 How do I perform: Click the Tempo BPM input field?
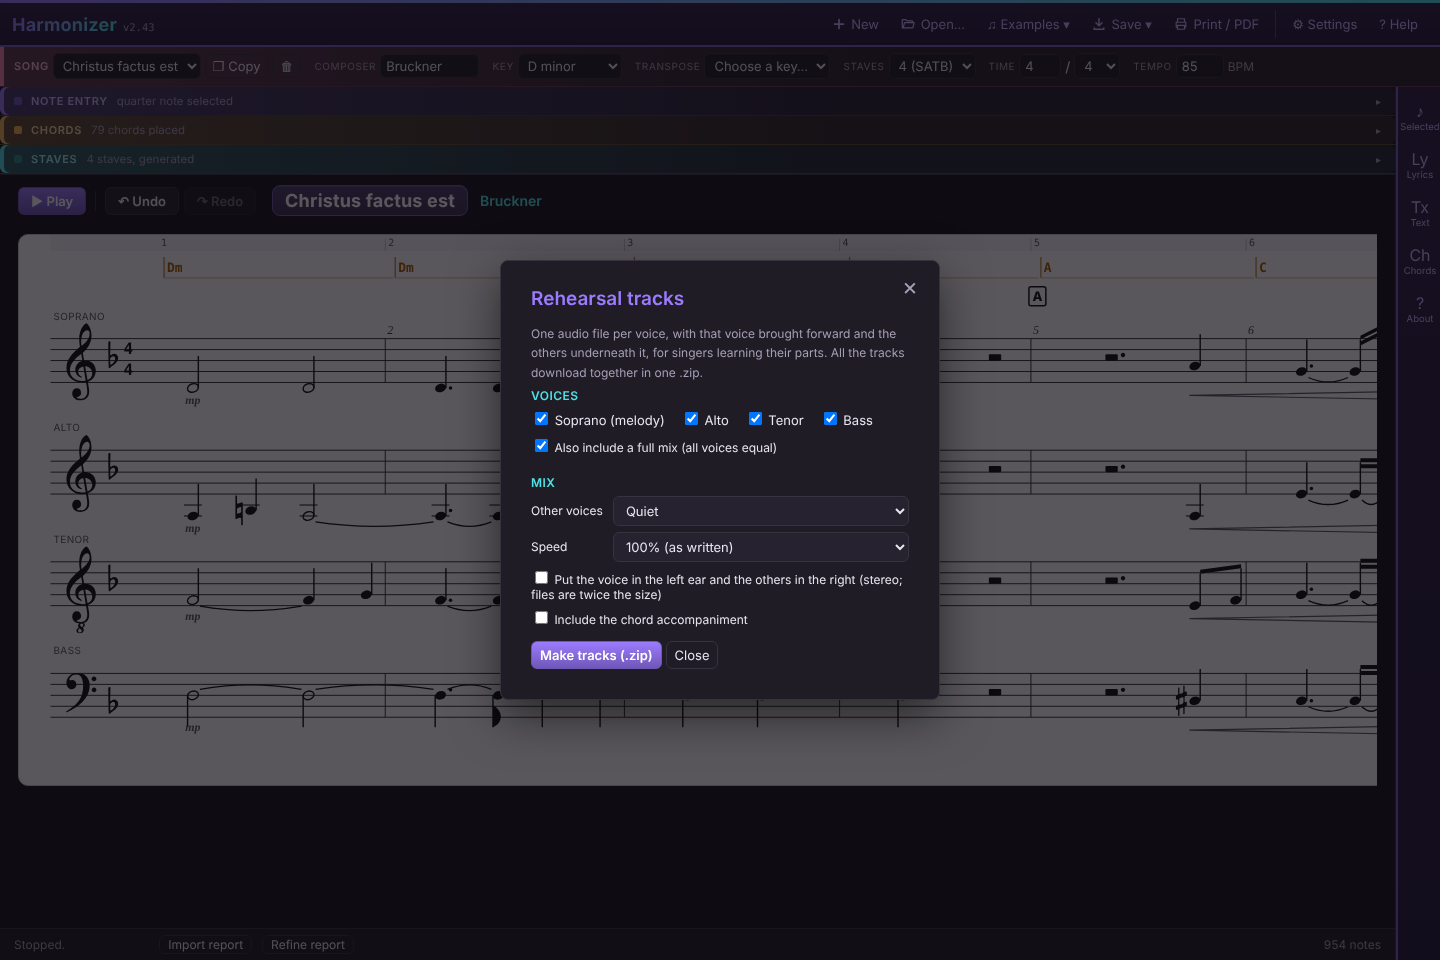[1198, 66]
